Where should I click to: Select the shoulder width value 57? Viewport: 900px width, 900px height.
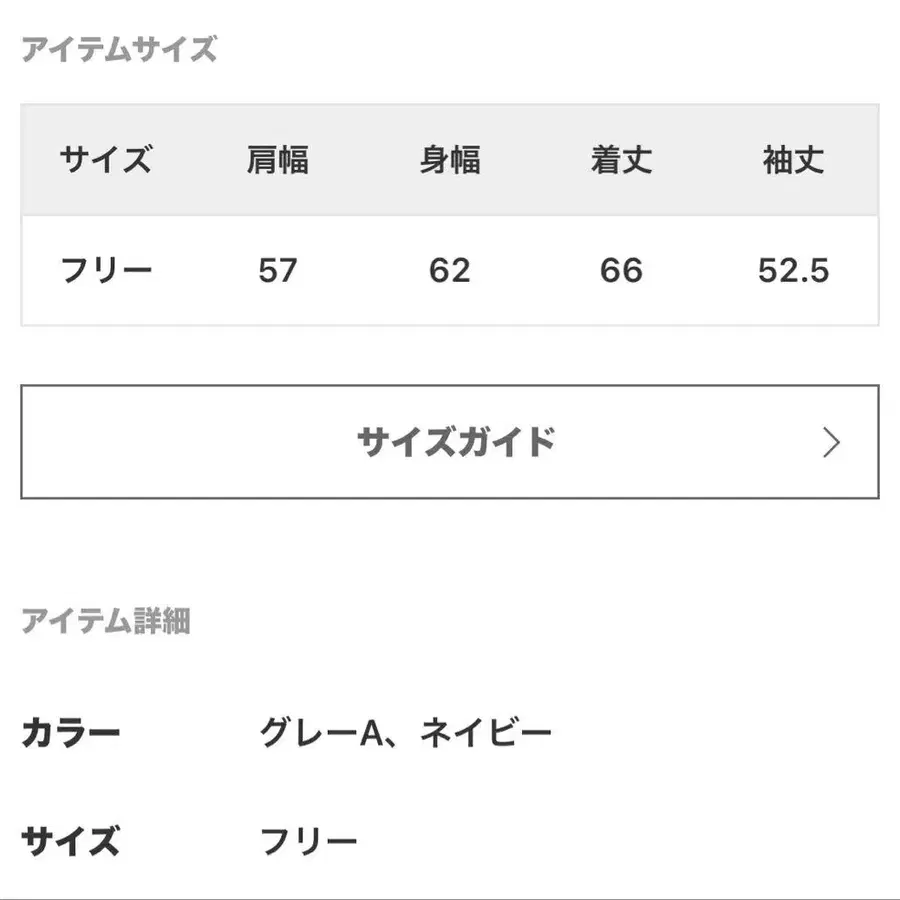click(277, 271)
